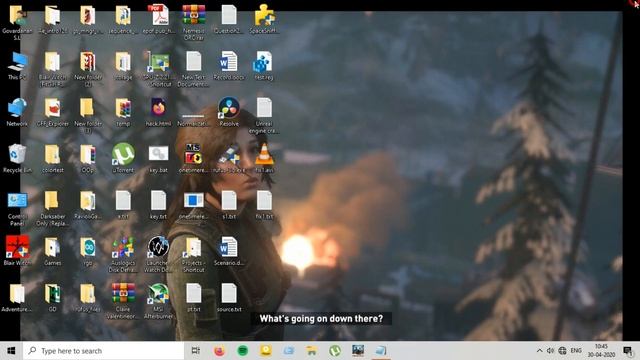This screenshot has height=360, width=640.
Task: Open the Action Center notifications
Action: click(x=628, y=351)
